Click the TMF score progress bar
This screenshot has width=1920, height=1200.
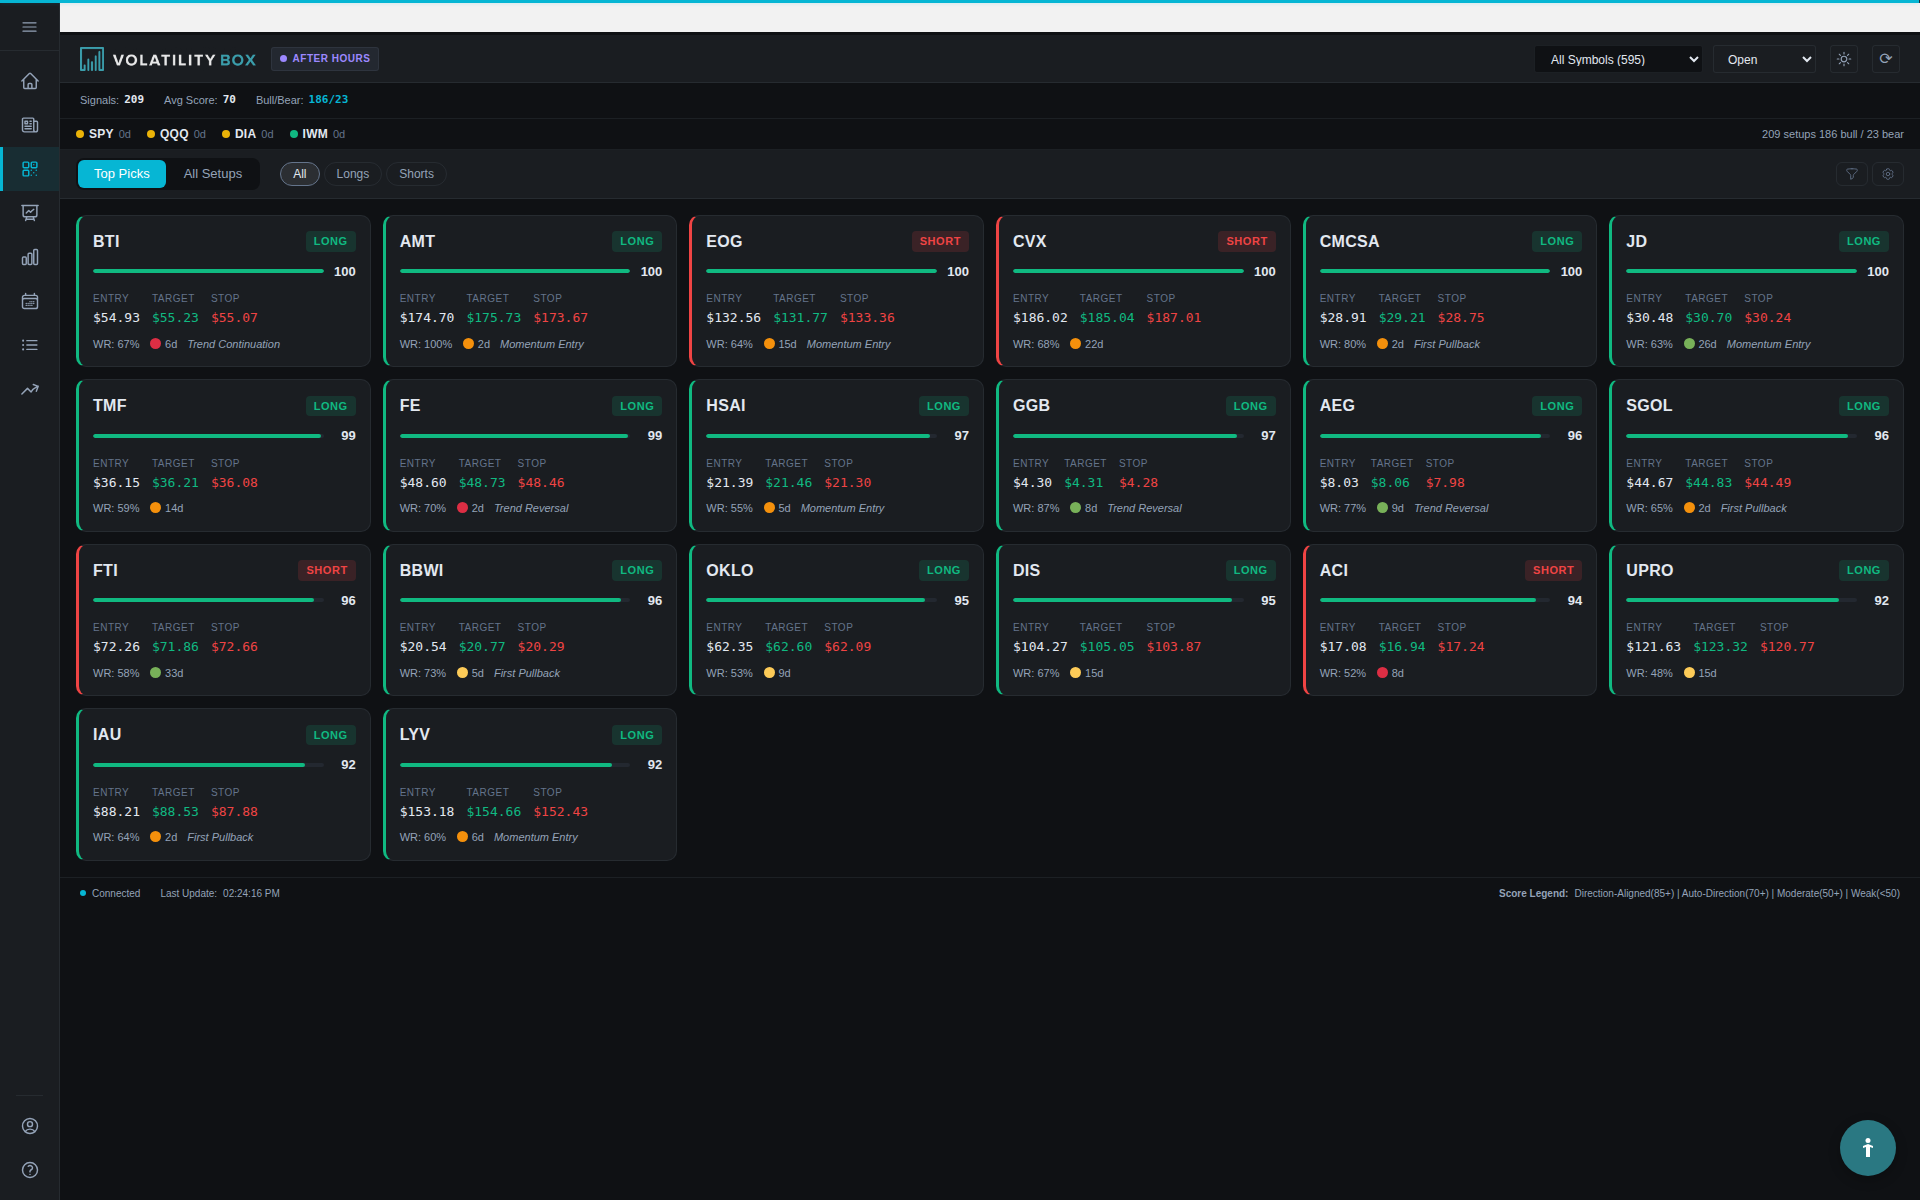208,436
